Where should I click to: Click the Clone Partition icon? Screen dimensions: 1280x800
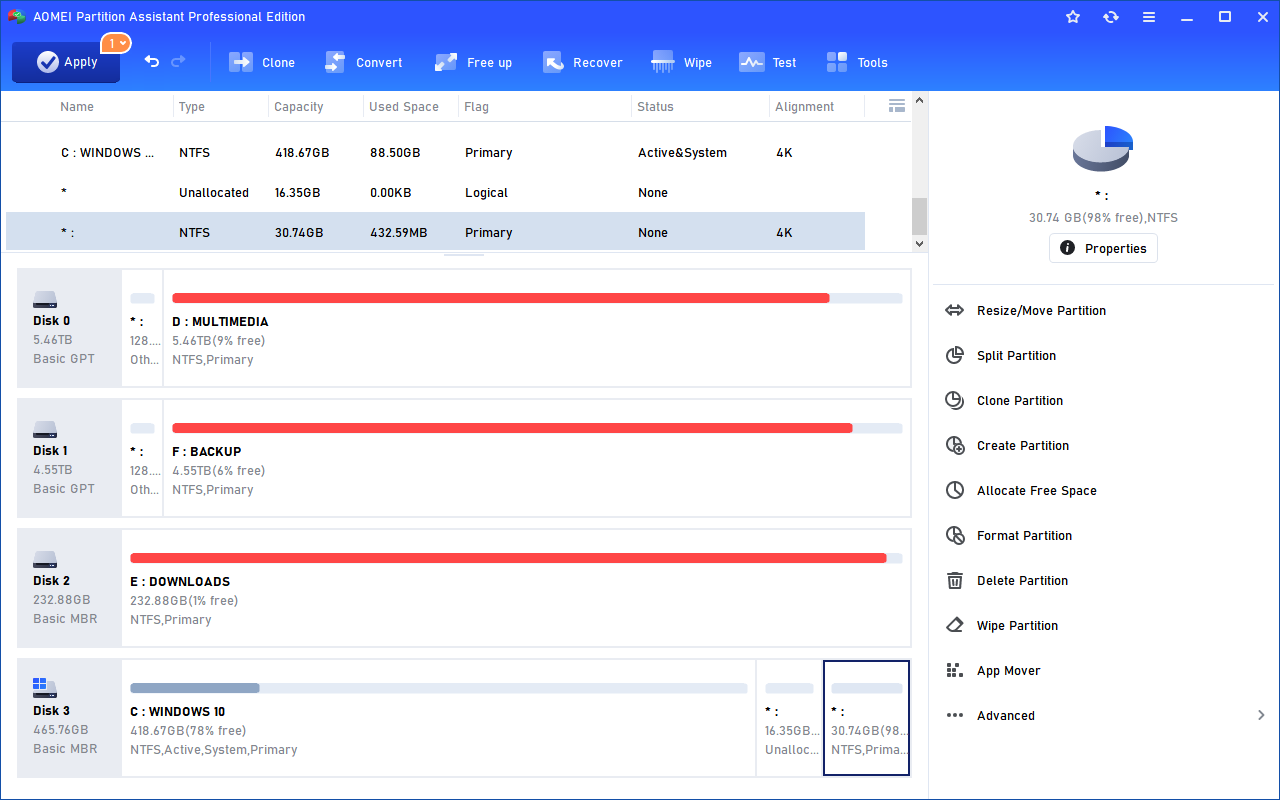[955, 401]
